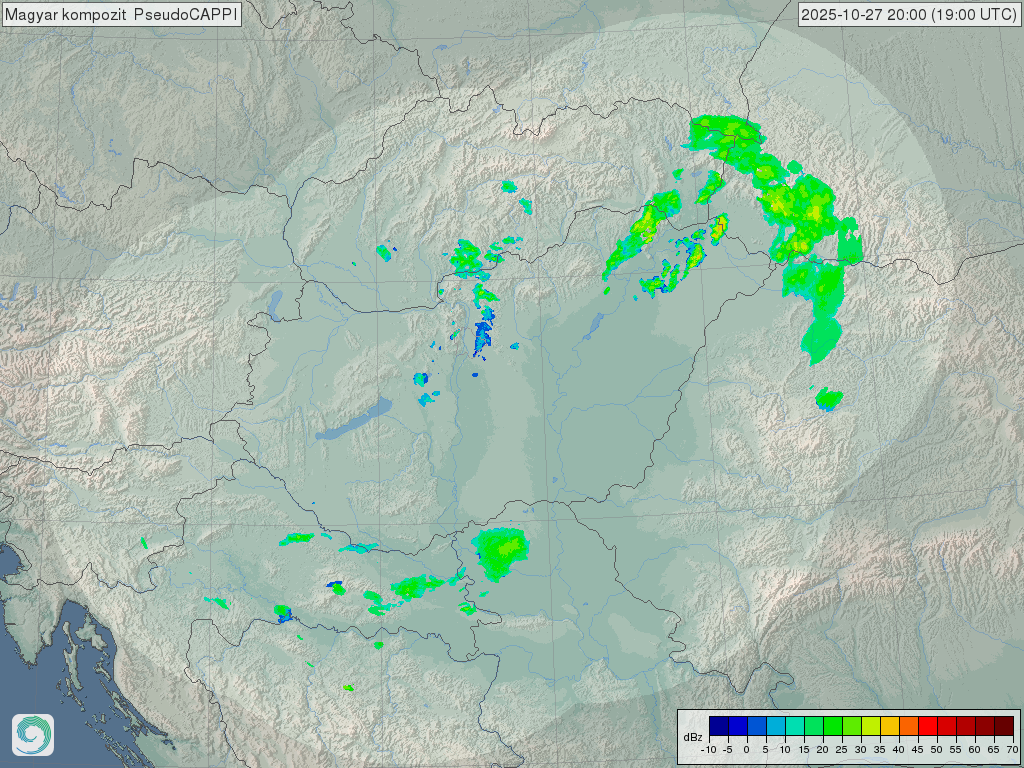This screenshot has width=1024, height=768.
Task: Select the pure green 20 to 25 legend swatch
Action: click(x=832, y=725)
